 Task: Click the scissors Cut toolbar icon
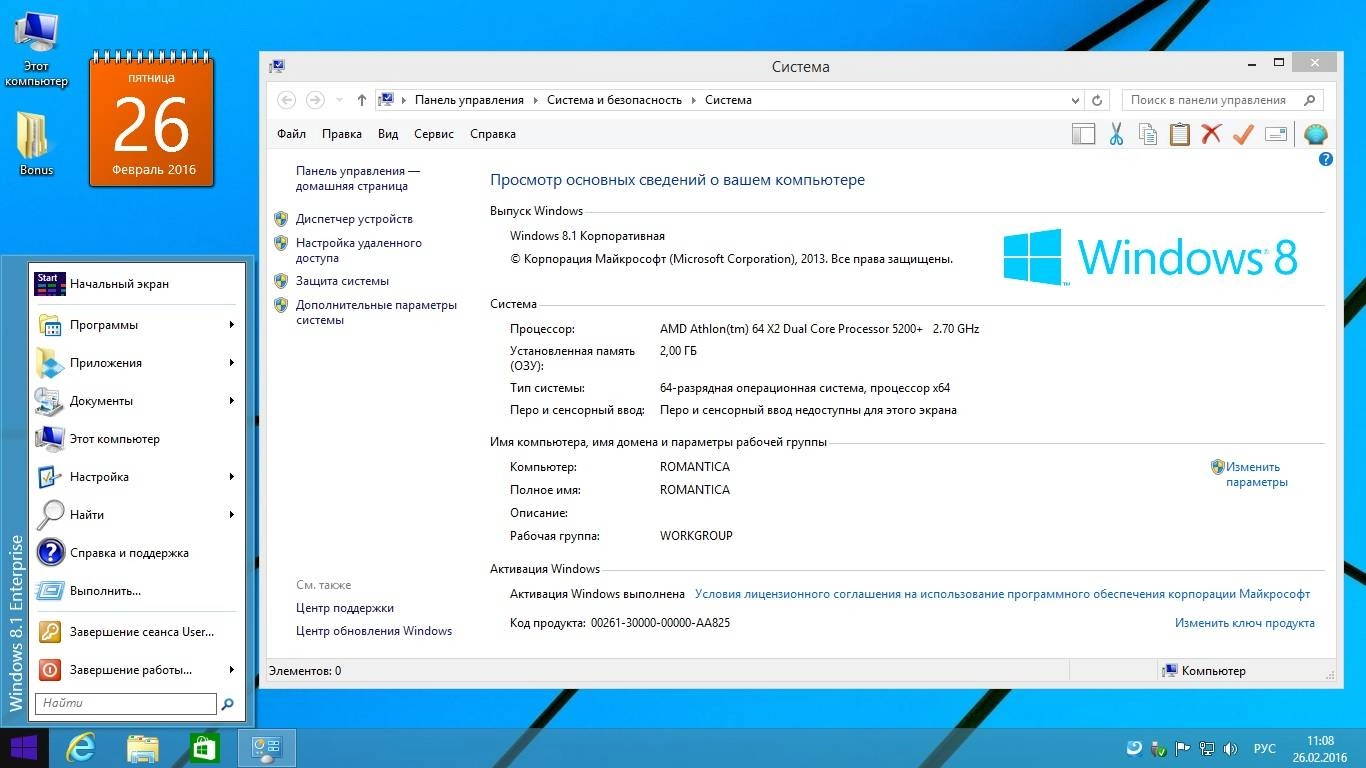click(x=1116, y=134)
